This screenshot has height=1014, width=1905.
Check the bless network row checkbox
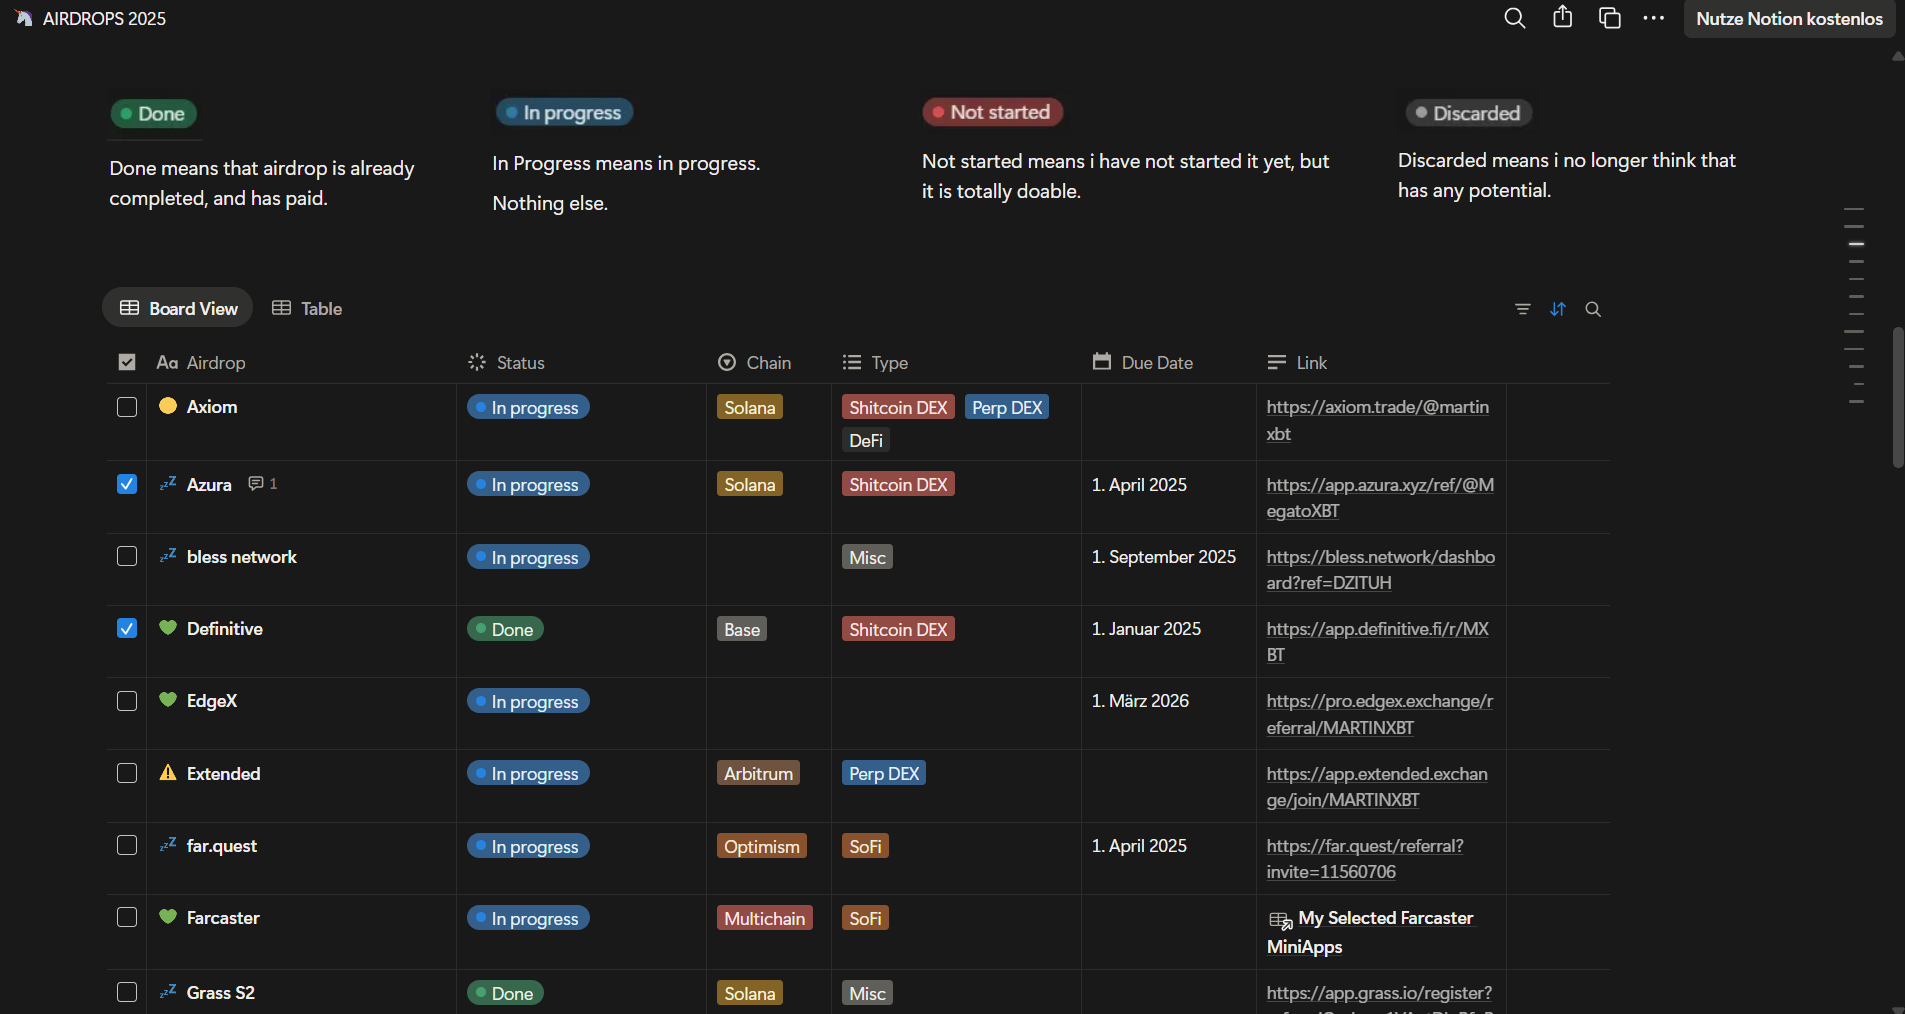(127, 556)
